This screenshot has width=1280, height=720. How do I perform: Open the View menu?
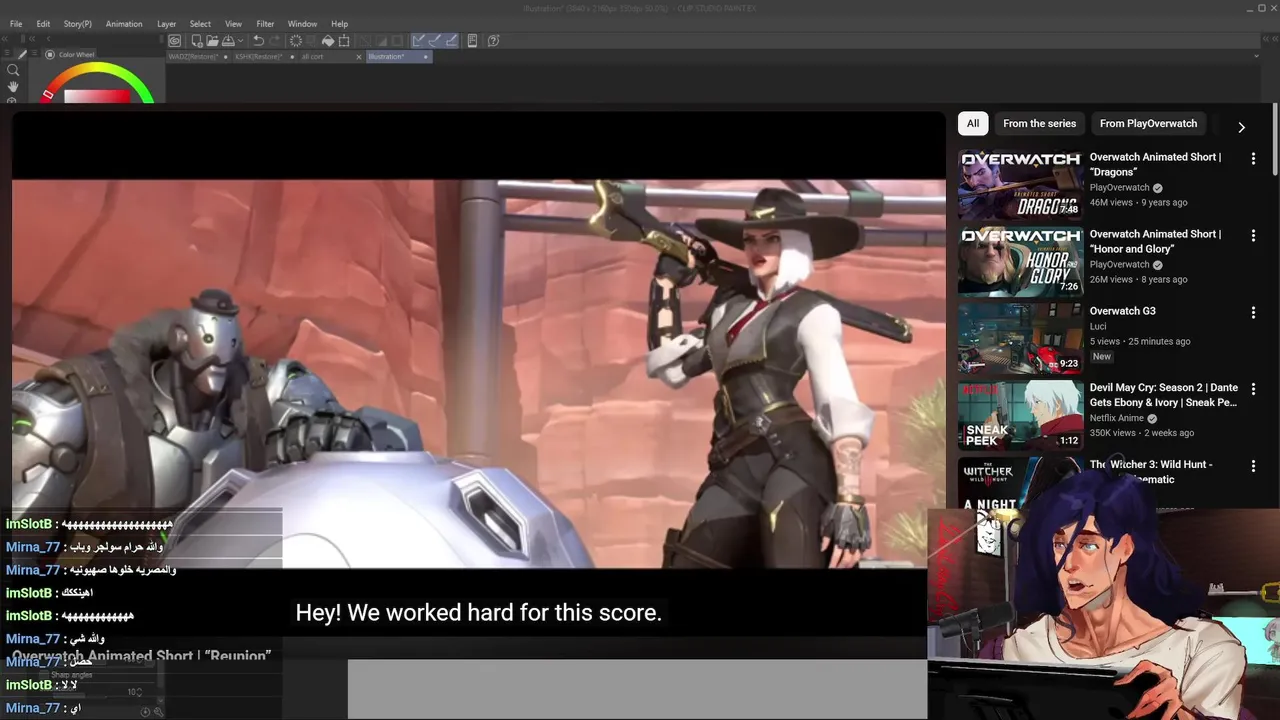(233, 24)
